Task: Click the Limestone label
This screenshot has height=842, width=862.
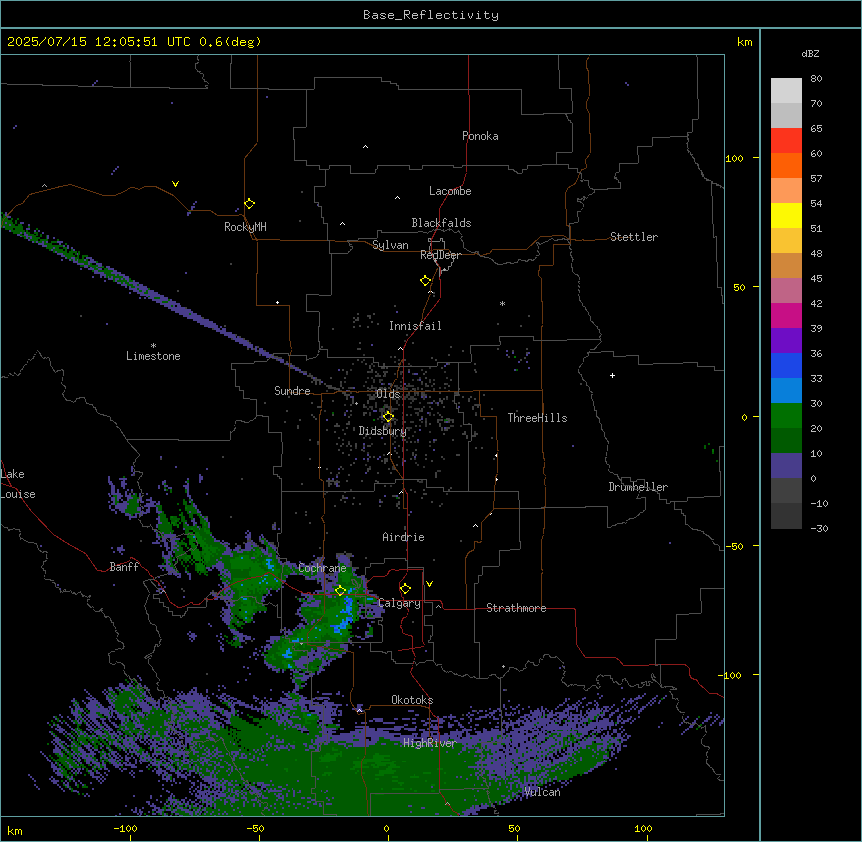Action: [153, 356]
